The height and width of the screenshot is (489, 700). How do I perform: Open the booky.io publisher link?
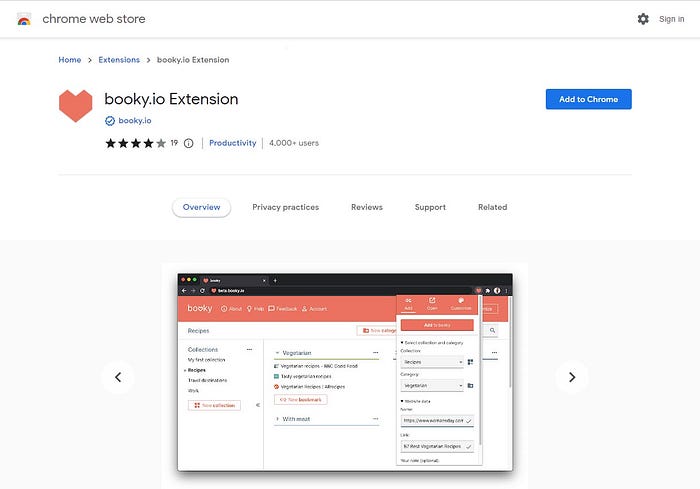[x=135, y=121]
